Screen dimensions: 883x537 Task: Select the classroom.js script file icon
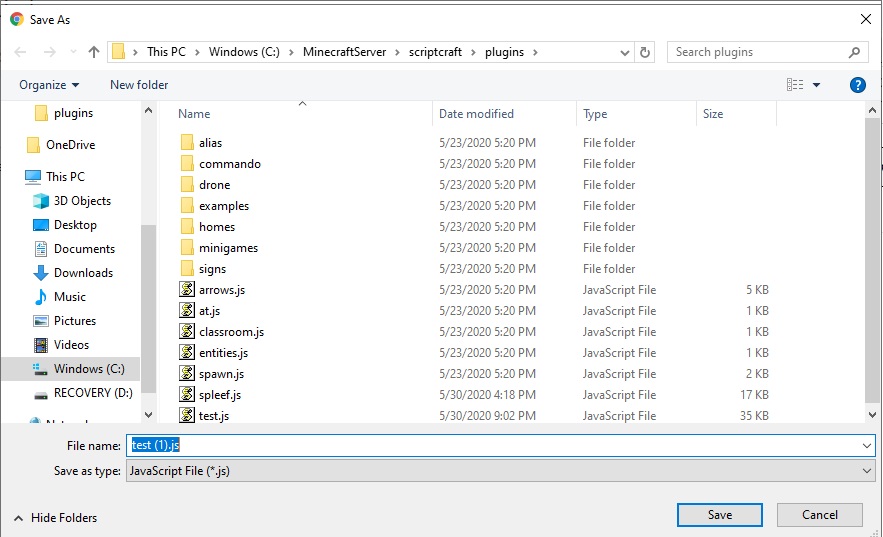(x=187, y=331)
